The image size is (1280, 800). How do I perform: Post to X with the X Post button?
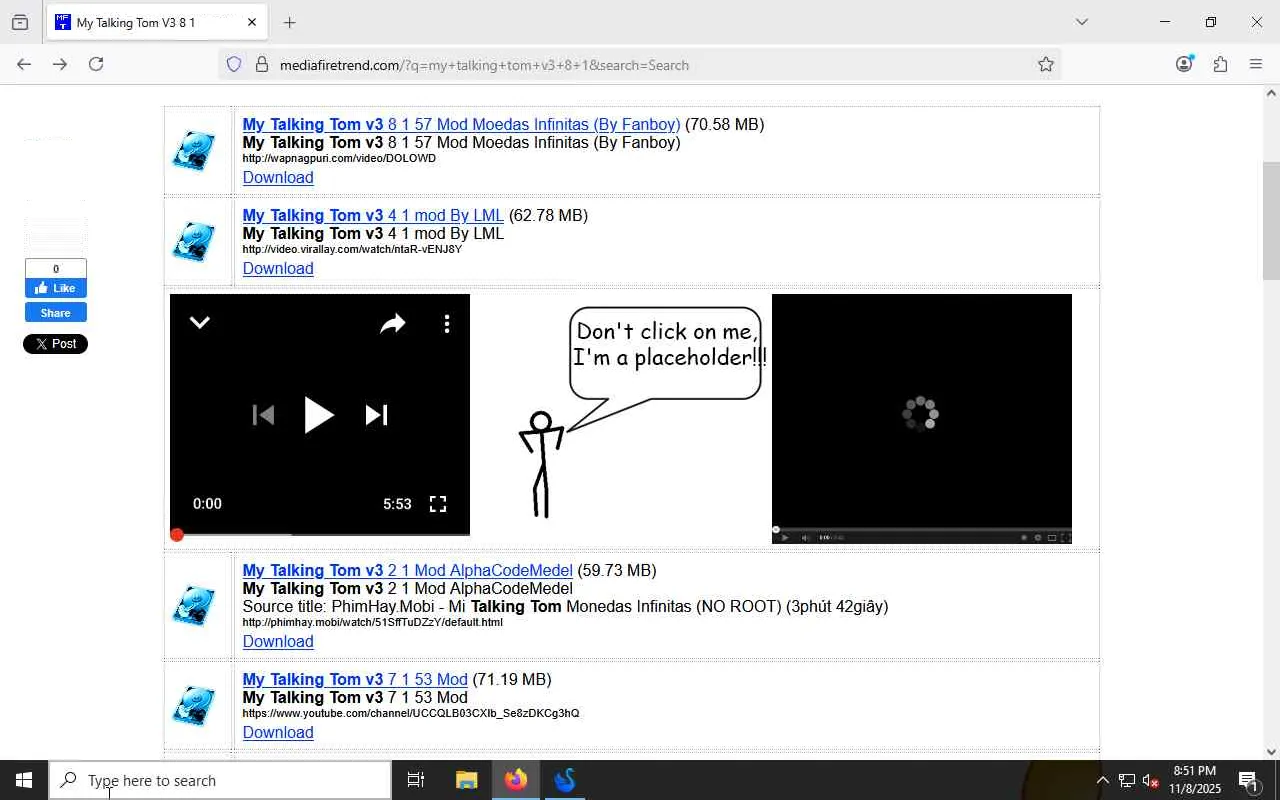[56, 344]
